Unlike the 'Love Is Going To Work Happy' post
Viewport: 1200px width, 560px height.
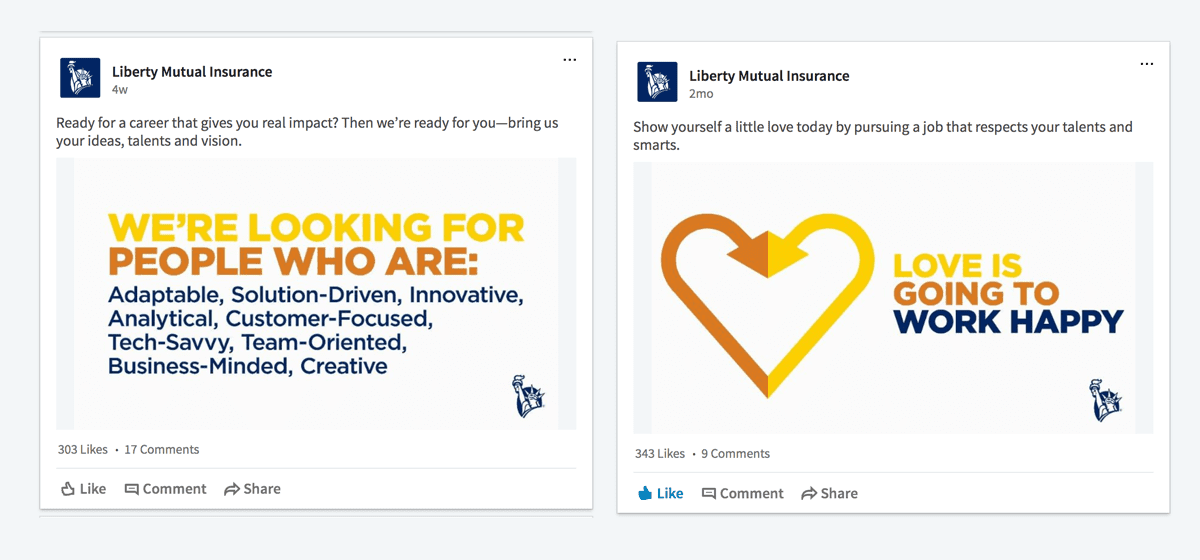(661, 493)
